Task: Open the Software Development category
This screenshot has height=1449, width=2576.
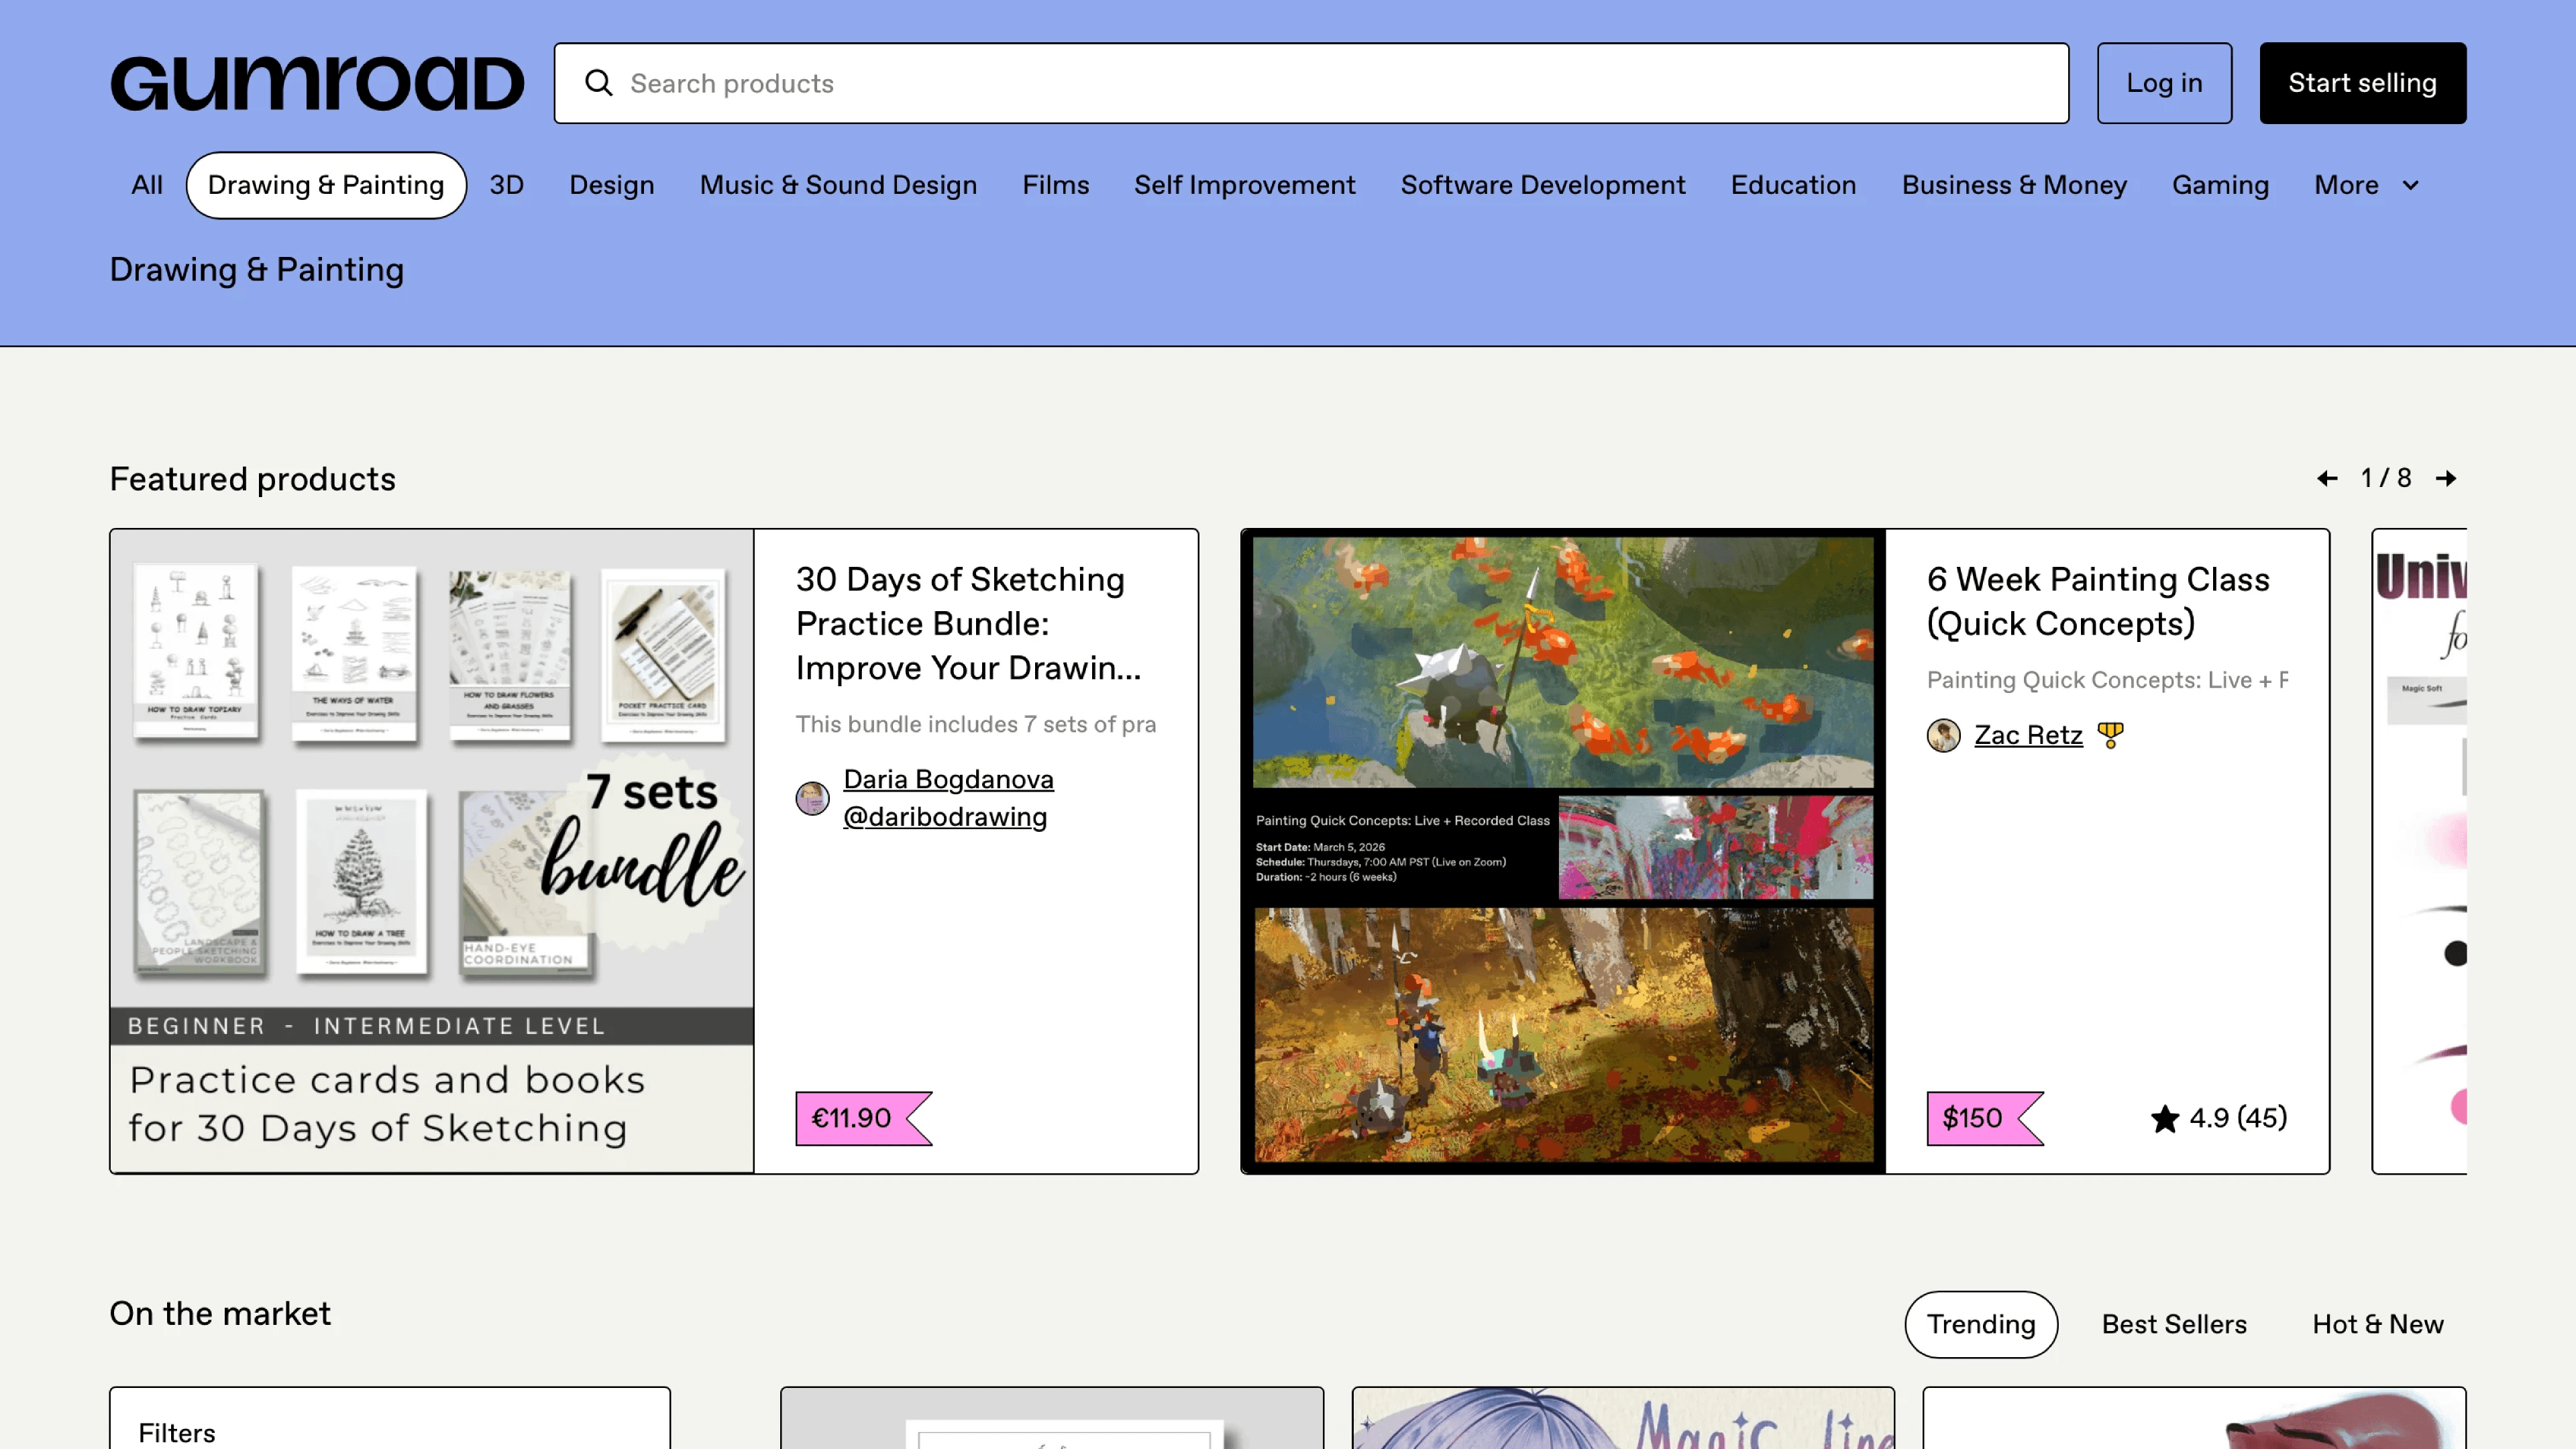Action: click(1543, 185)
